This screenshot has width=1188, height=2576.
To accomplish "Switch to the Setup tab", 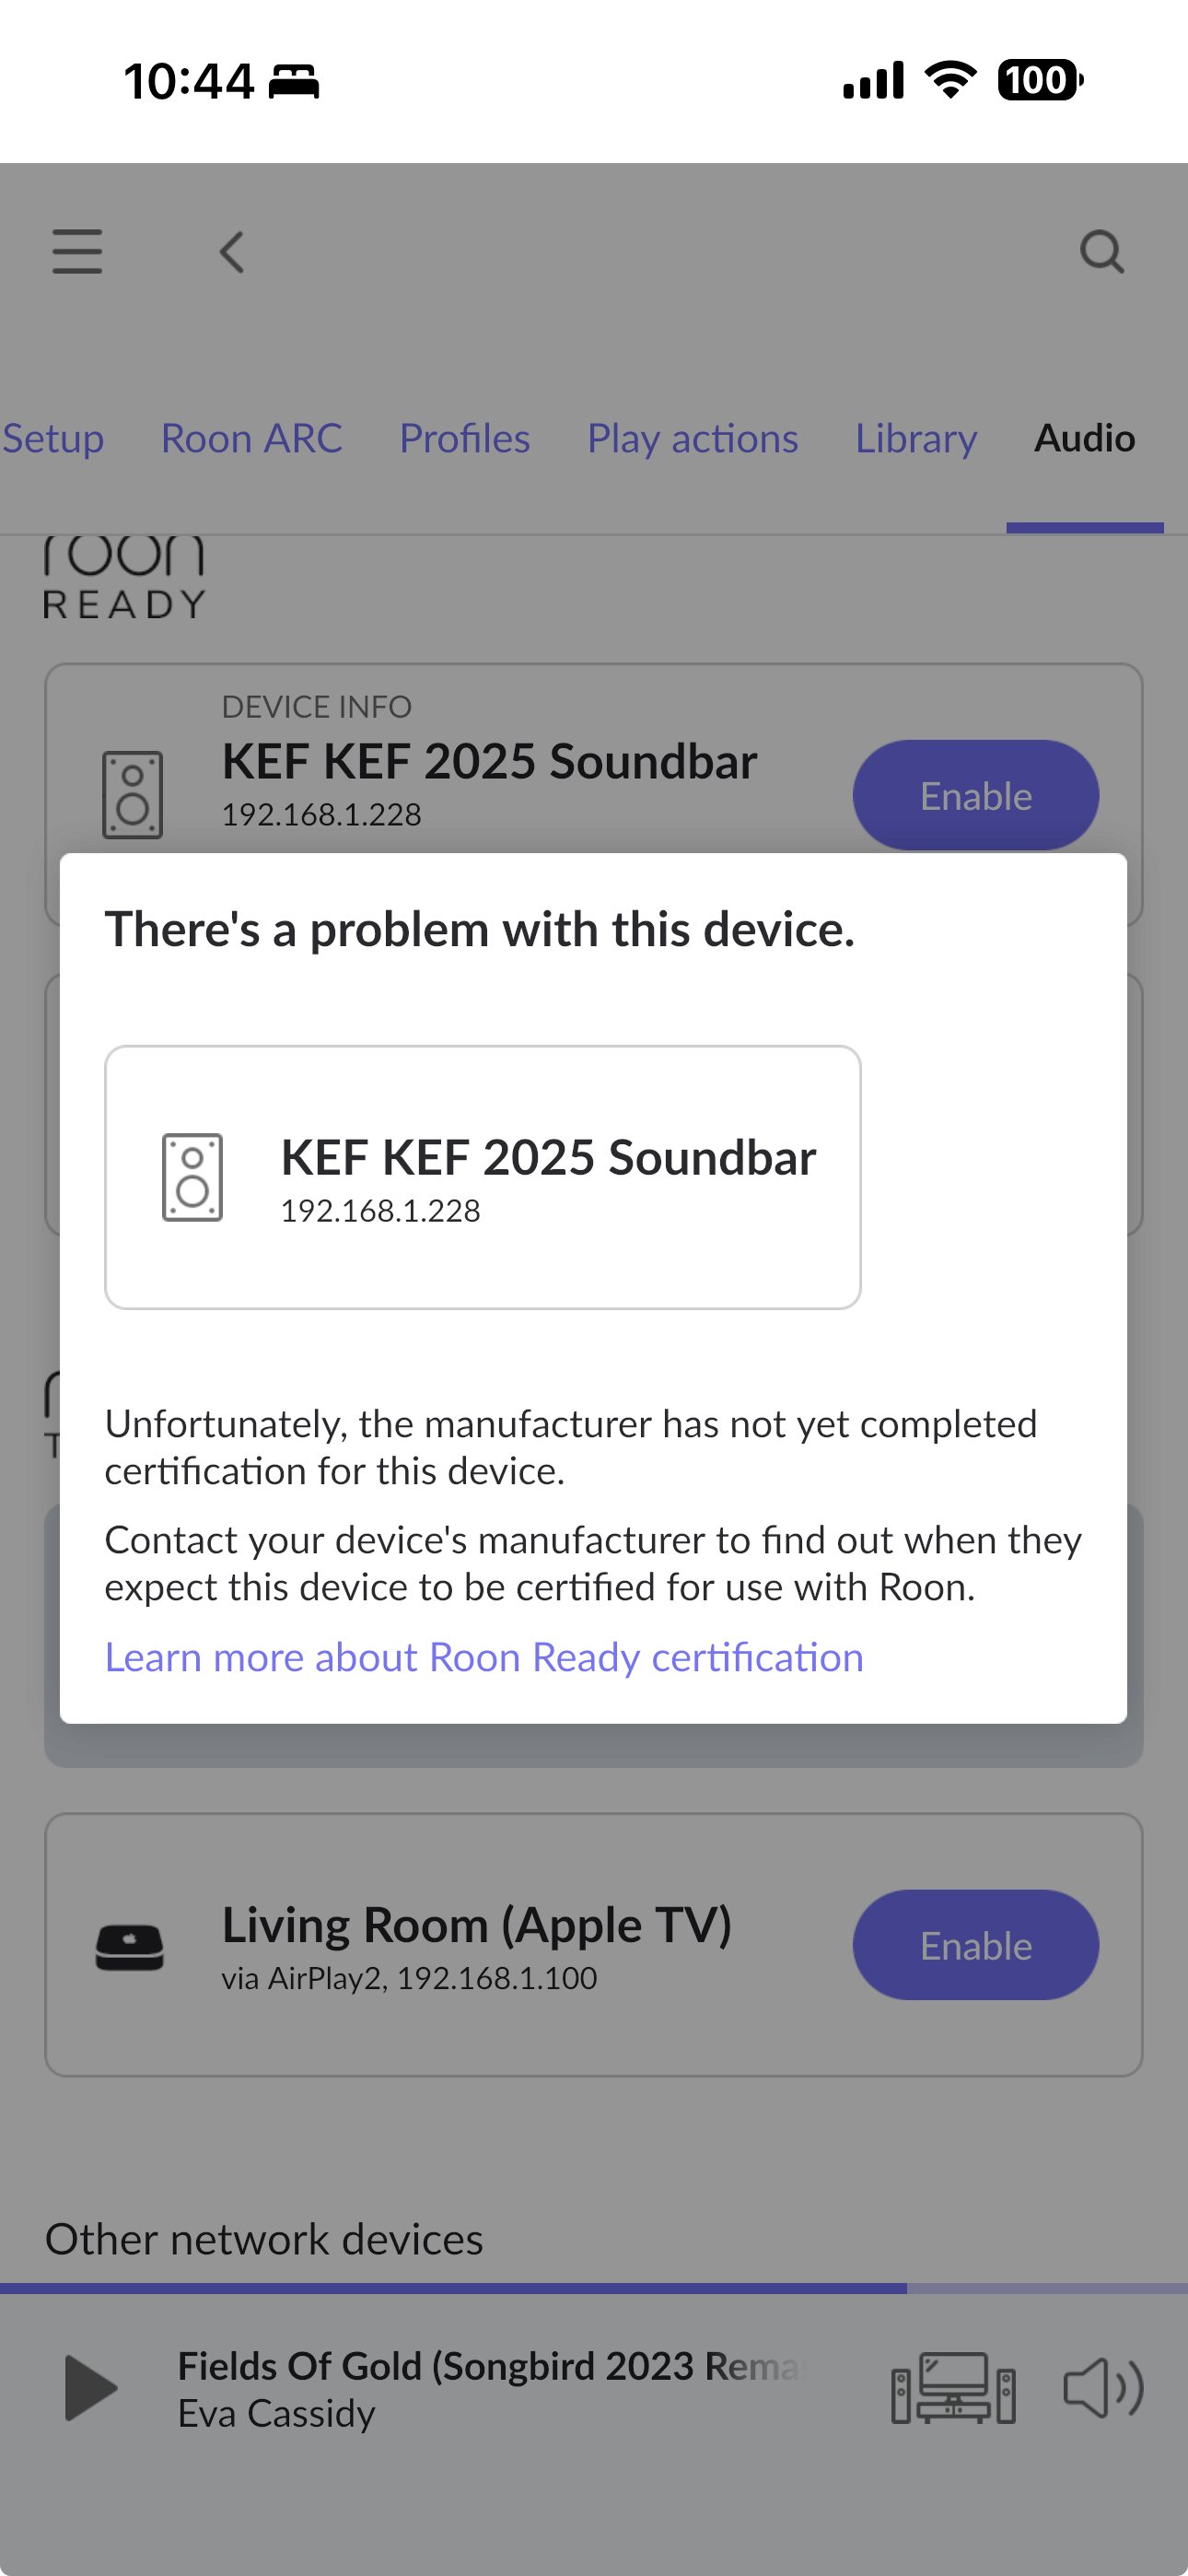I will (x=53, y=438).
